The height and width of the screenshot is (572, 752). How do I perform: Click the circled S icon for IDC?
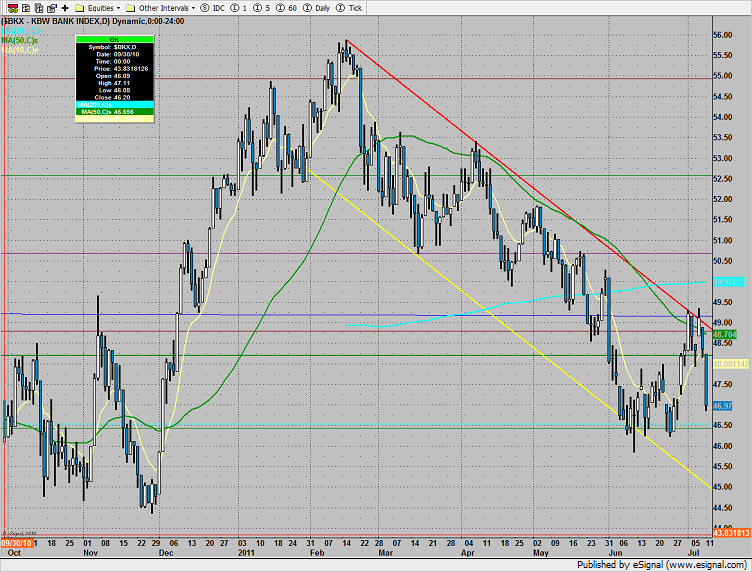[205, 8]
